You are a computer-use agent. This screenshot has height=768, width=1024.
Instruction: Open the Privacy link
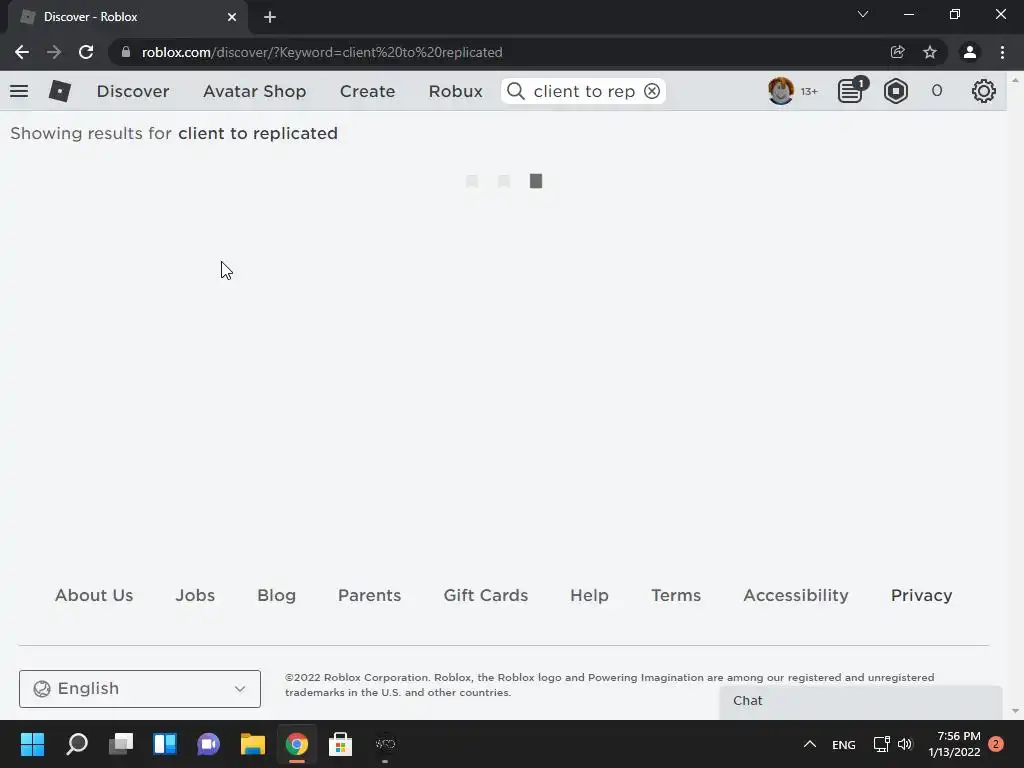click(x=921, y=595)
